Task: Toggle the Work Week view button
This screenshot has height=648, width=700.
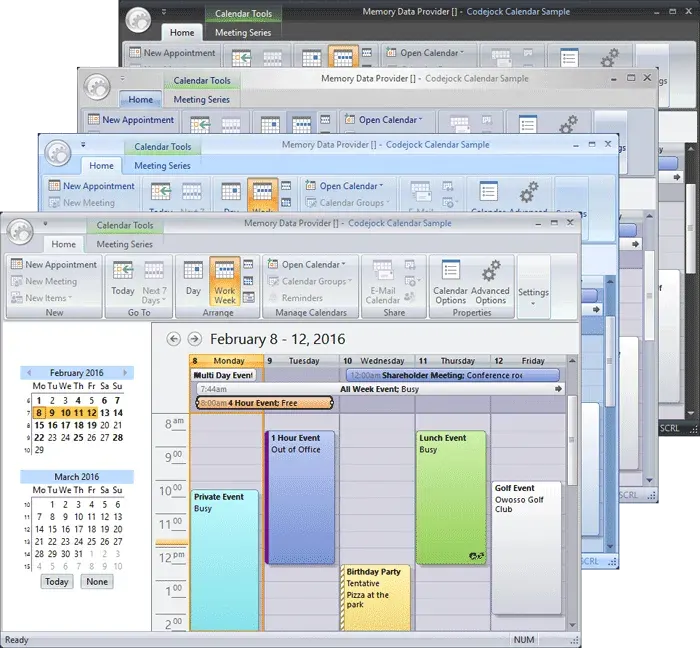Action: pos(225,281)
